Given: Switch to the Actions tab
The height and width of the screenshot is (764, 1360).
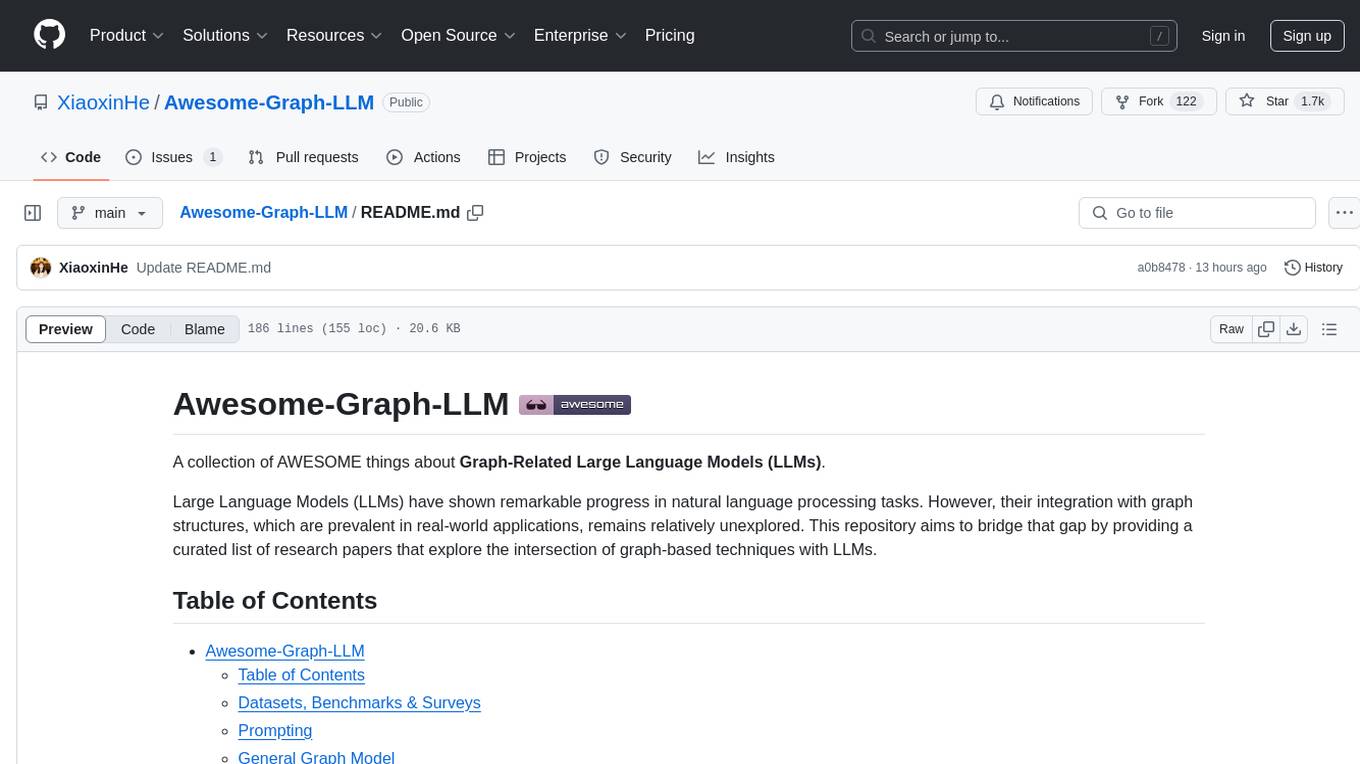Looking at the screenshot, I should [x=423, y=157].
